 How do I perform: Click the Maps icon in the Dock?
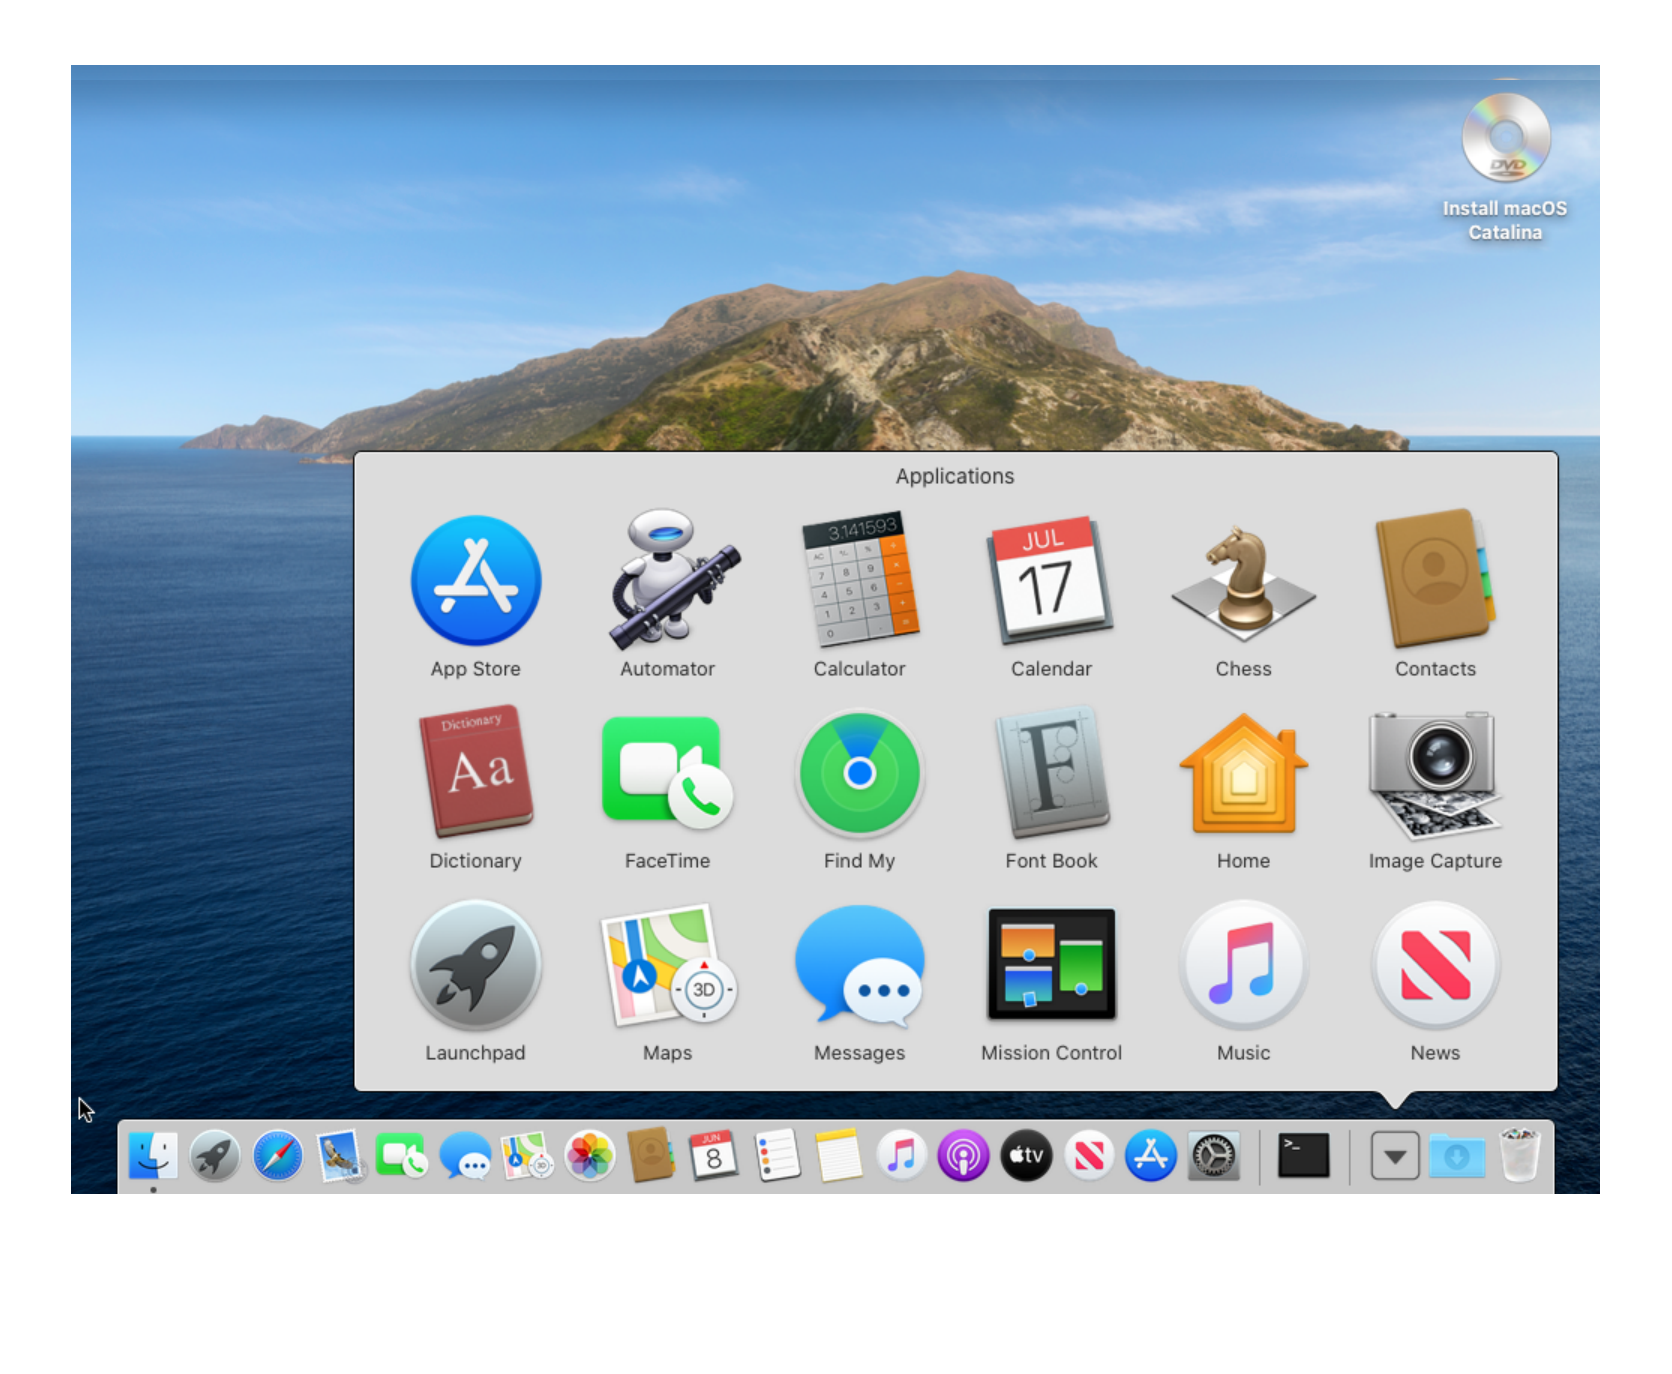click(527, 1156)
